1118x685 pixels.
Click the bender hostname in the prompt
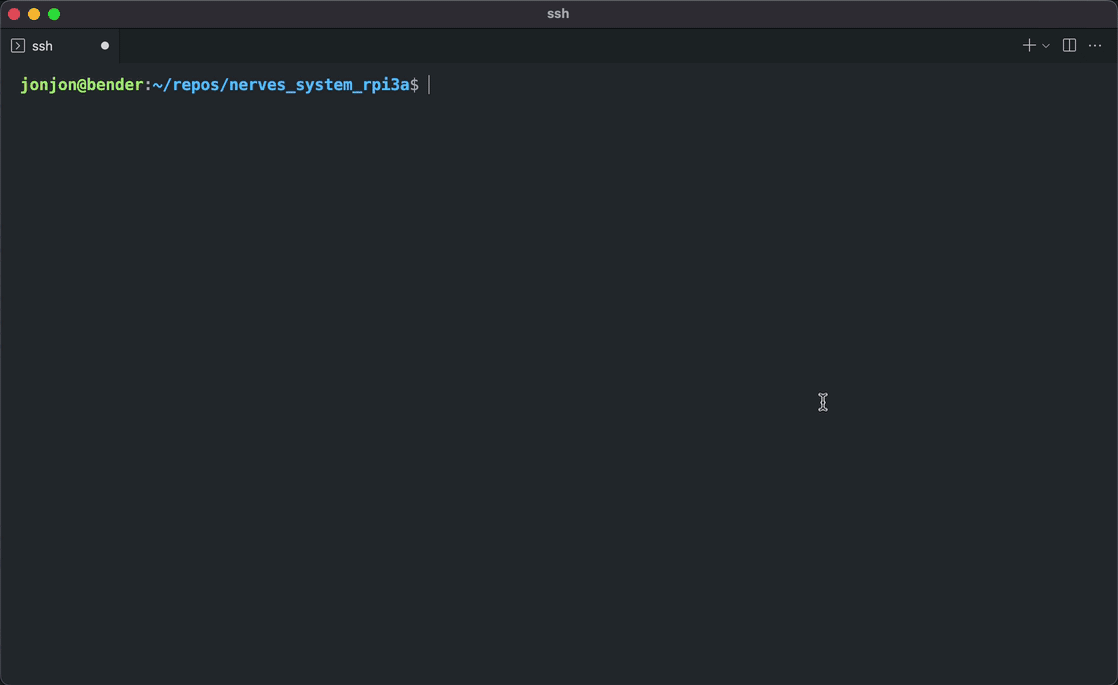[116, 85]
